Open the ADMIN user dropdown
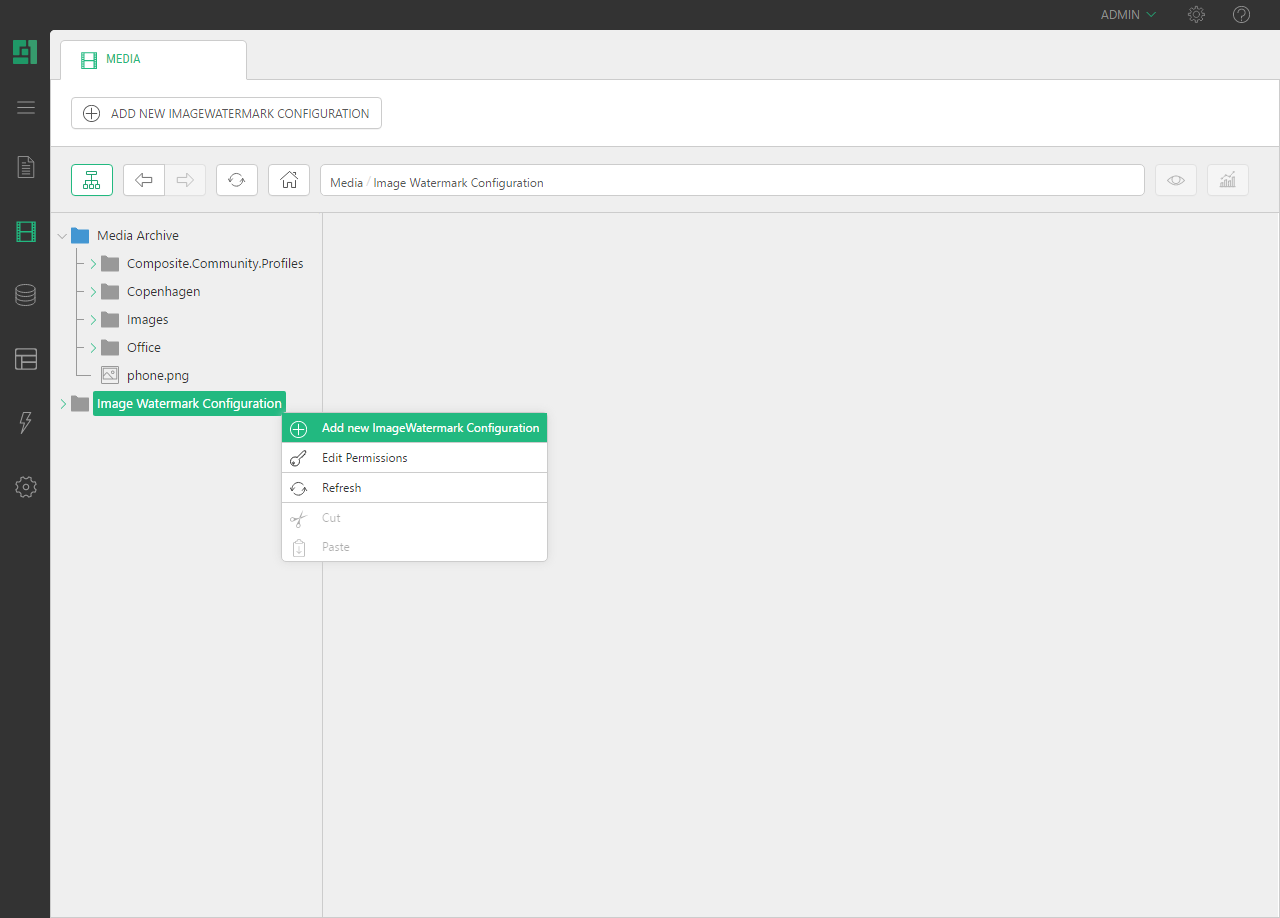This screenshot has width=1280, height=918. (x=1128, y=15)
